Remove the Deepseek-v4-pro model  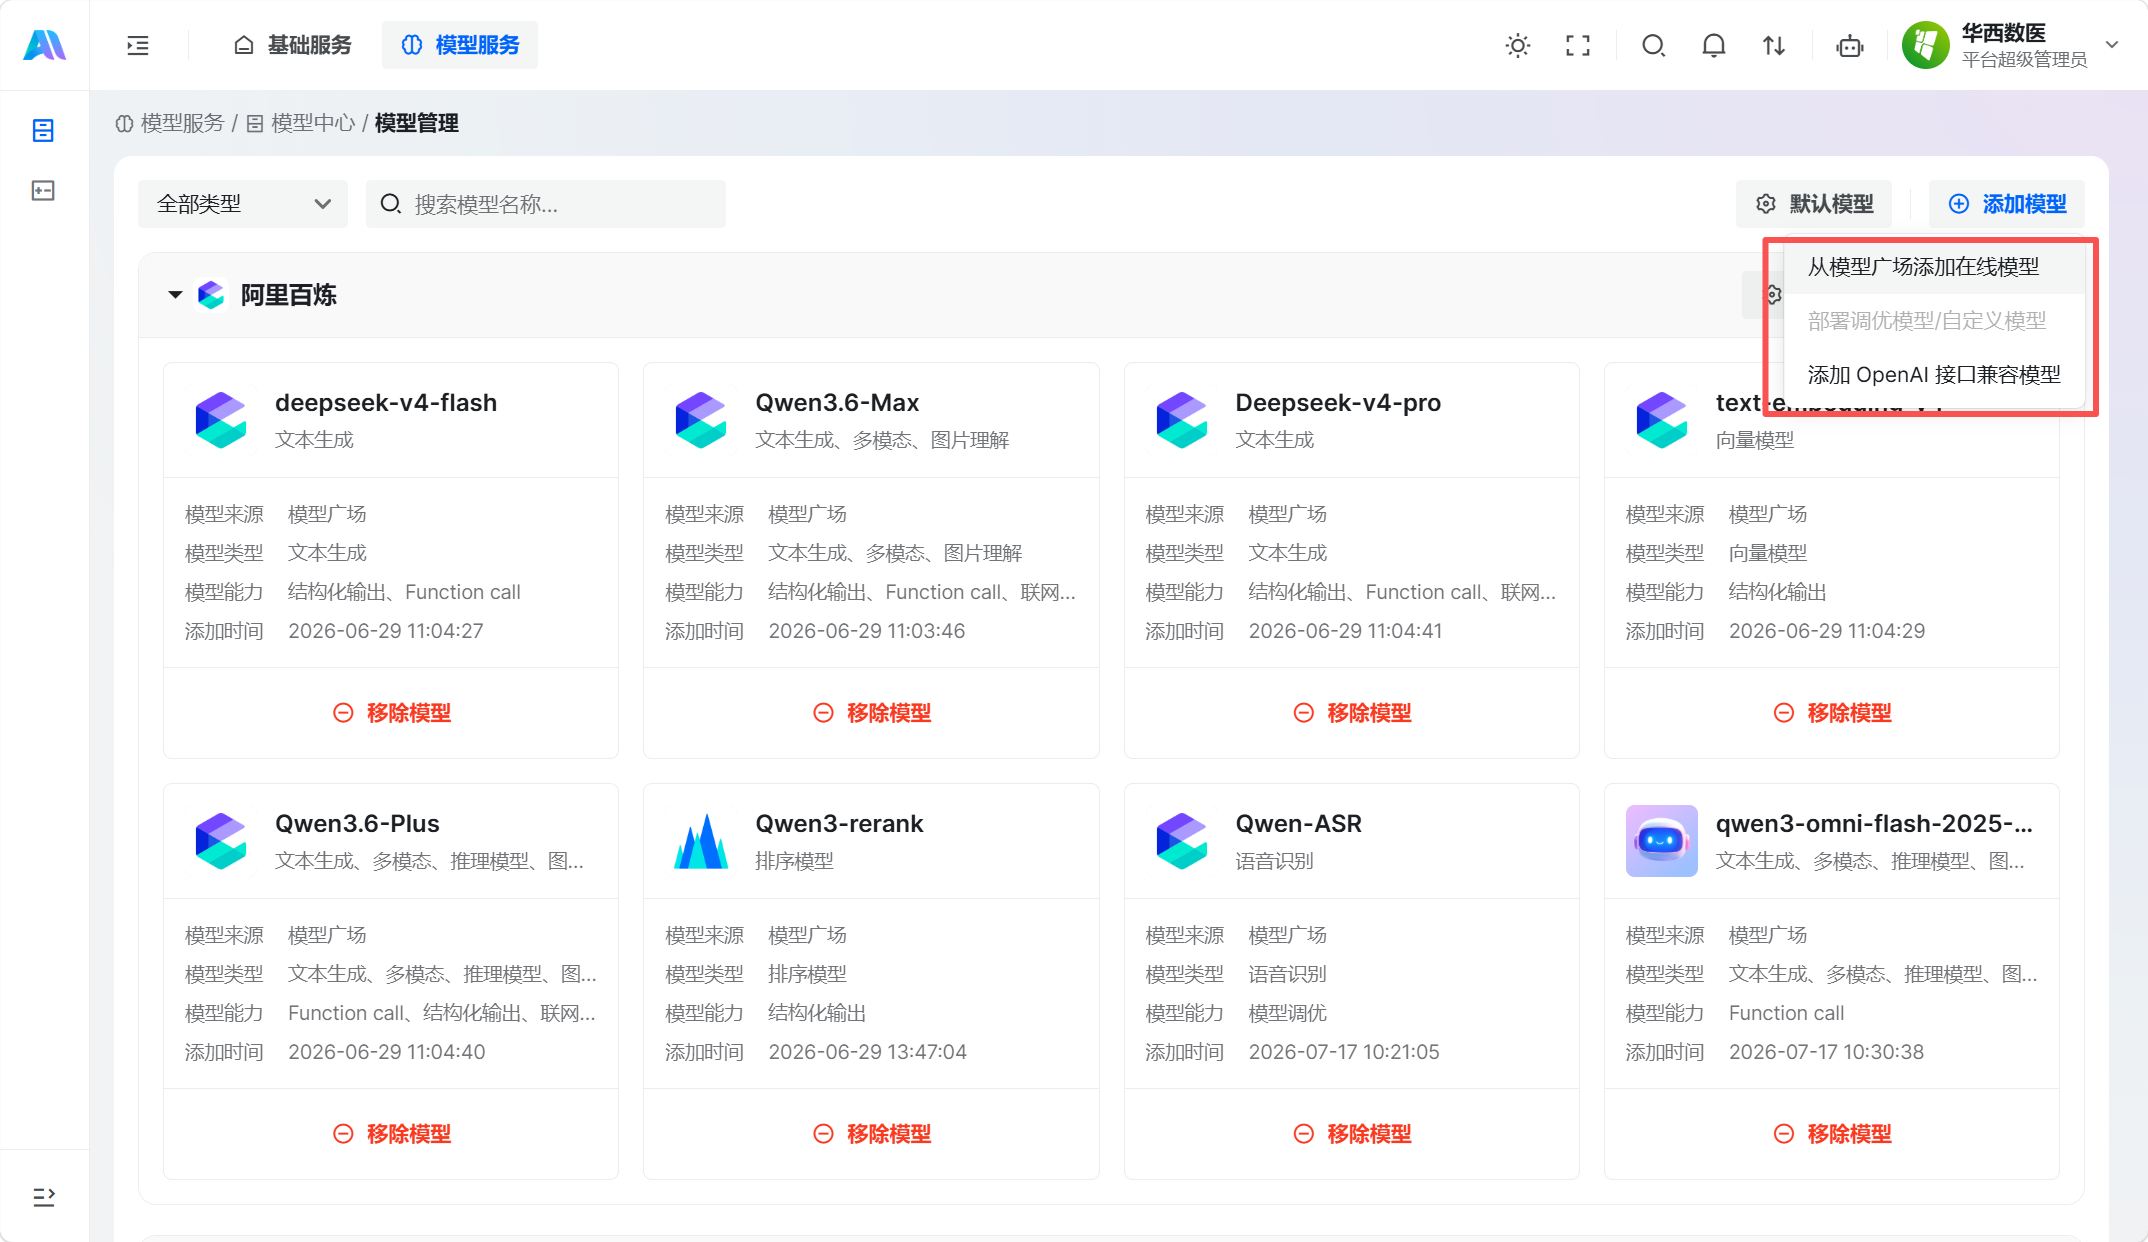(x=1352, y=713)
